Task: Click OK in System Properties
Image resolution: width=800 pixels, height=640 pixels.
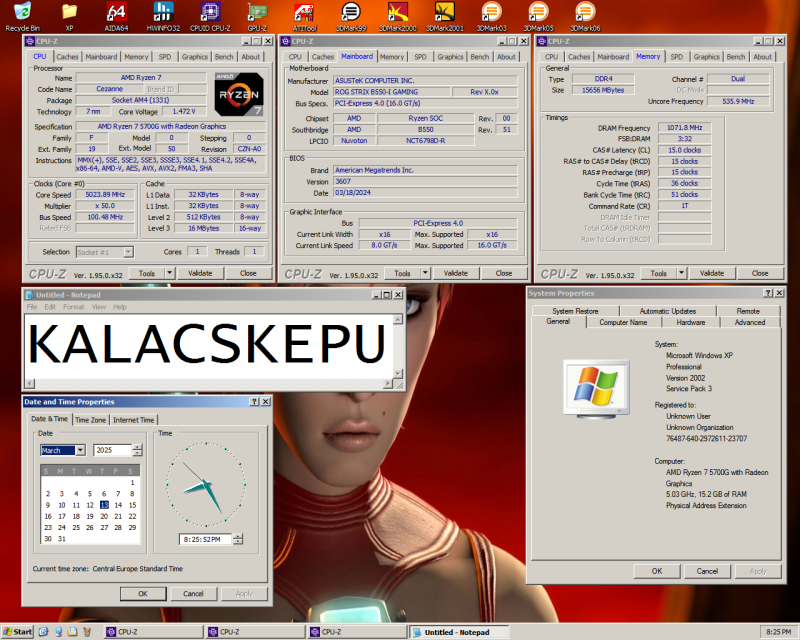Action: coord(657,571)
